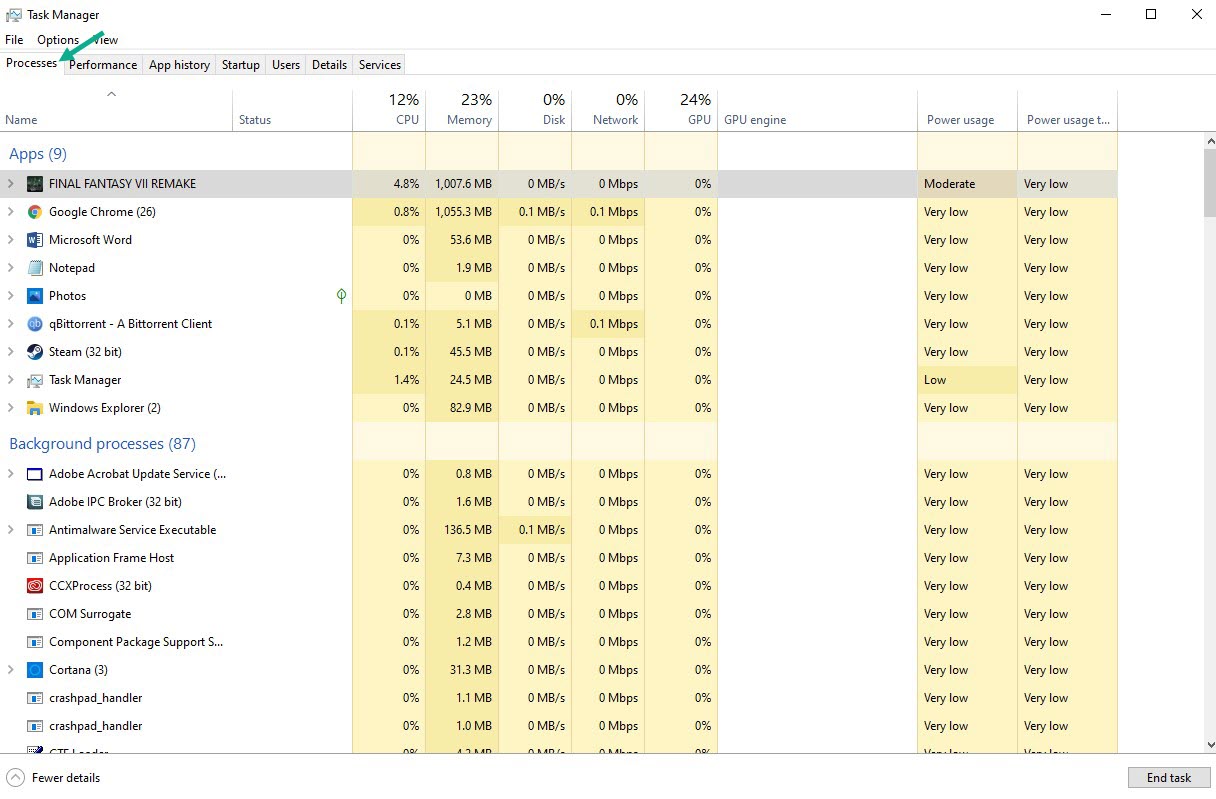Click the Adobe IPC Broker icon
Screen dimensions: 1216x799
35,502
